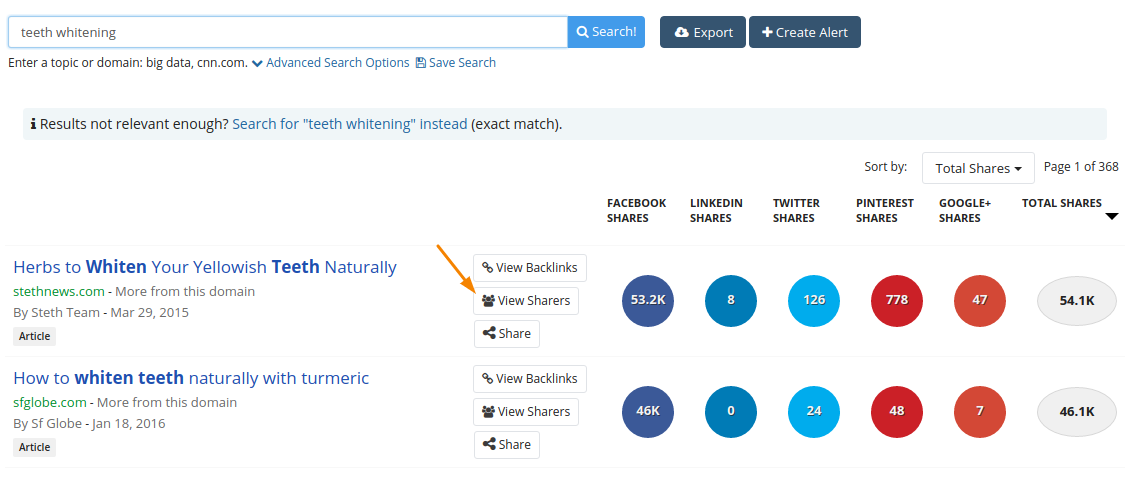Sort by Total Shares column arrow
Image resolution: width=1133 pixels, height=478 pixels.
[1111, 216]
